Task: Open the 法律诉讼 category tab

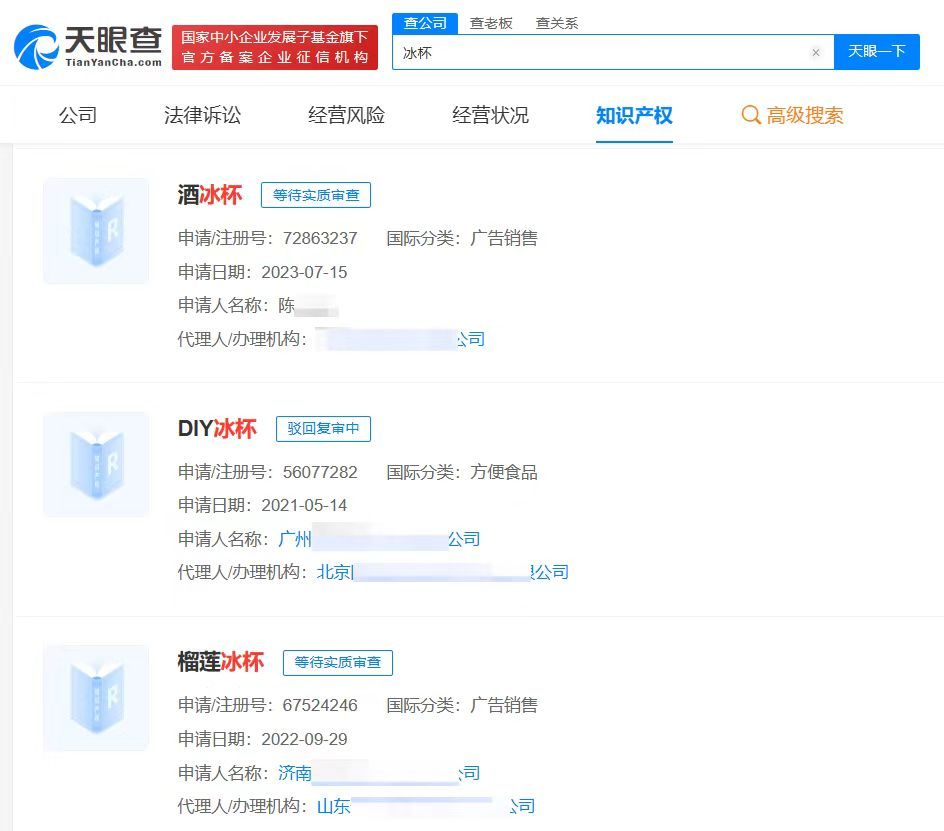Action: click(202, 115)
